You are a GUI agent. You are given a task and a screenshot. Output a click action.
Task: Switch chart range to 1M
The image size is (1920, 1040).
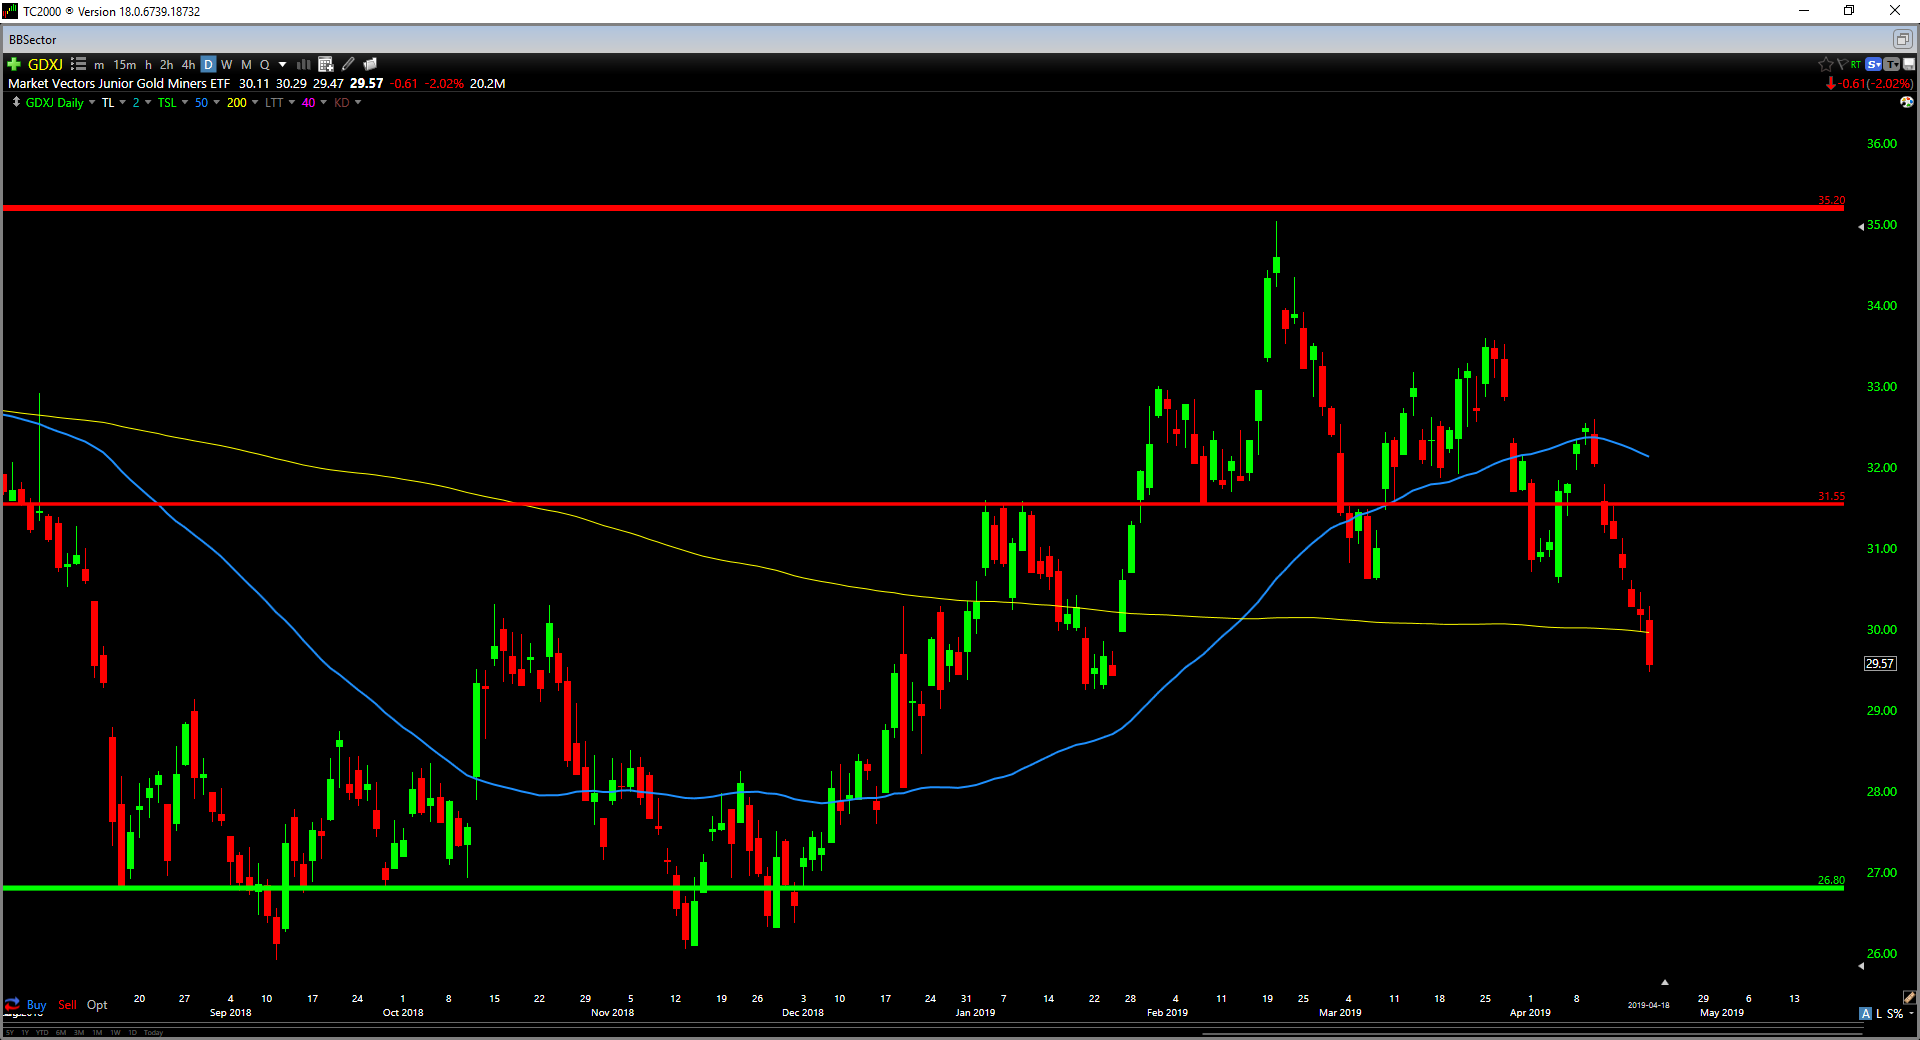[97, 1032]
